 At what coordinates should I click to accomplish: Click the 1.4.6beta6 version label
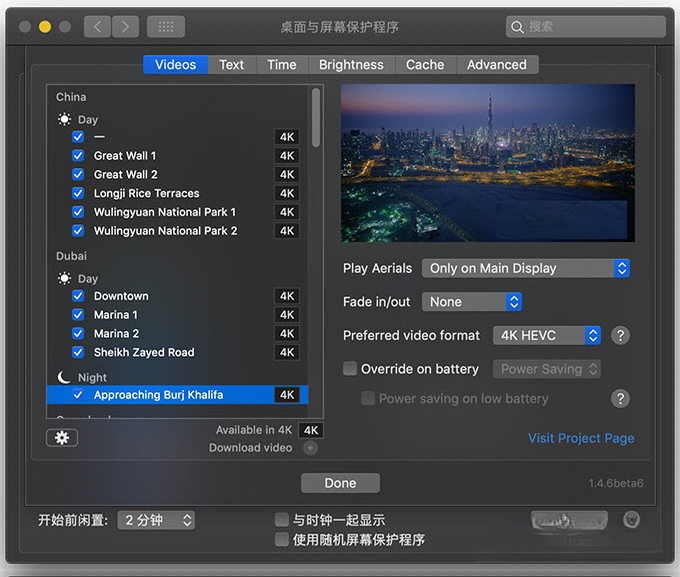point(616,483)
